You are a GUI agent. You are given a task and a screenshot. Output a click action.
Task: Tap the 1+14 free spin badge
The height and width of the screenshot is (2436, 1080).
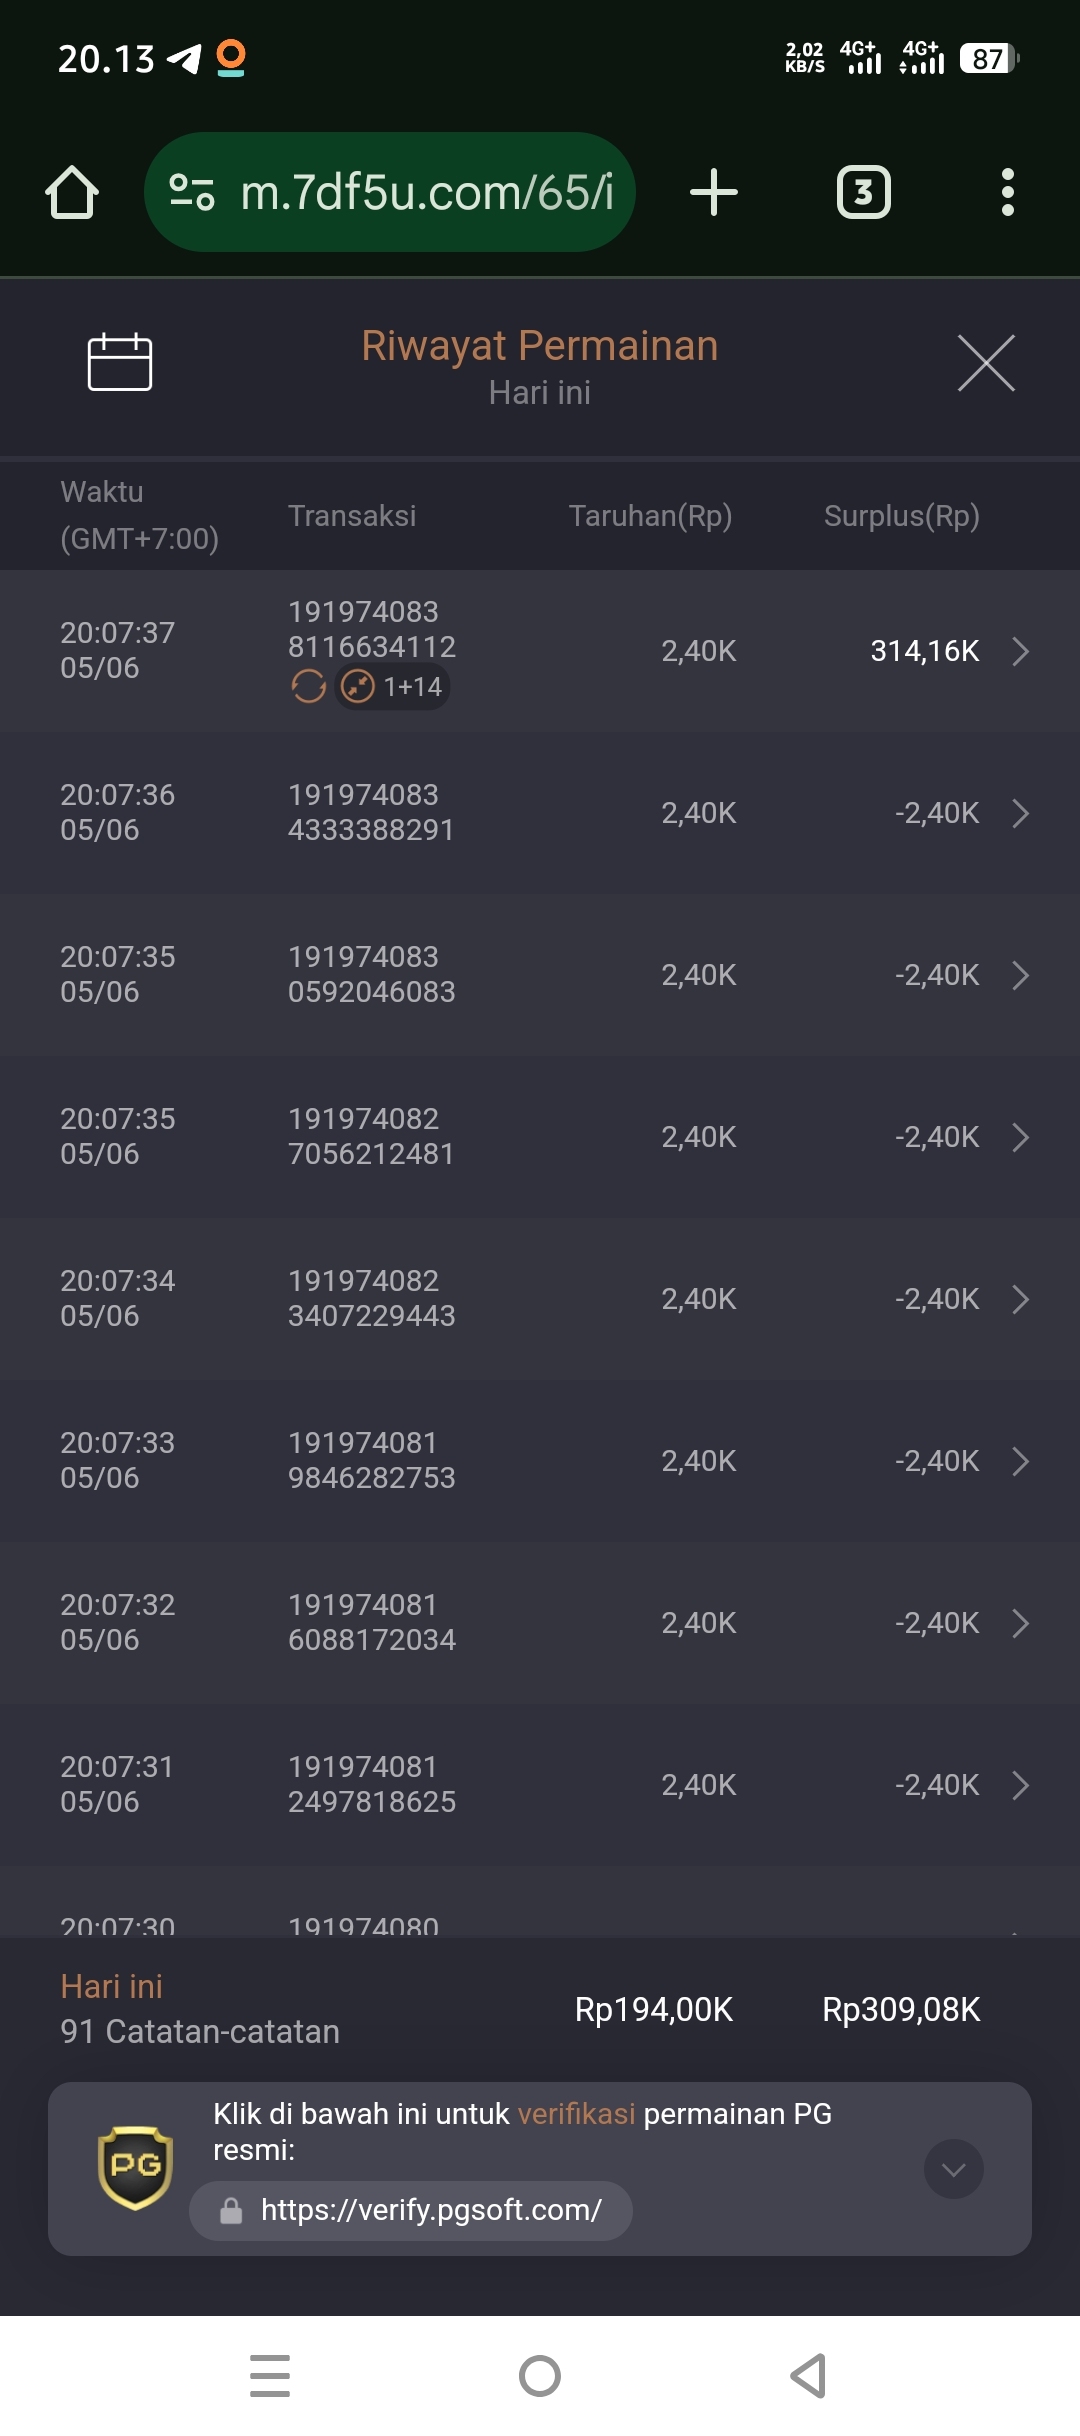[392, 687]
